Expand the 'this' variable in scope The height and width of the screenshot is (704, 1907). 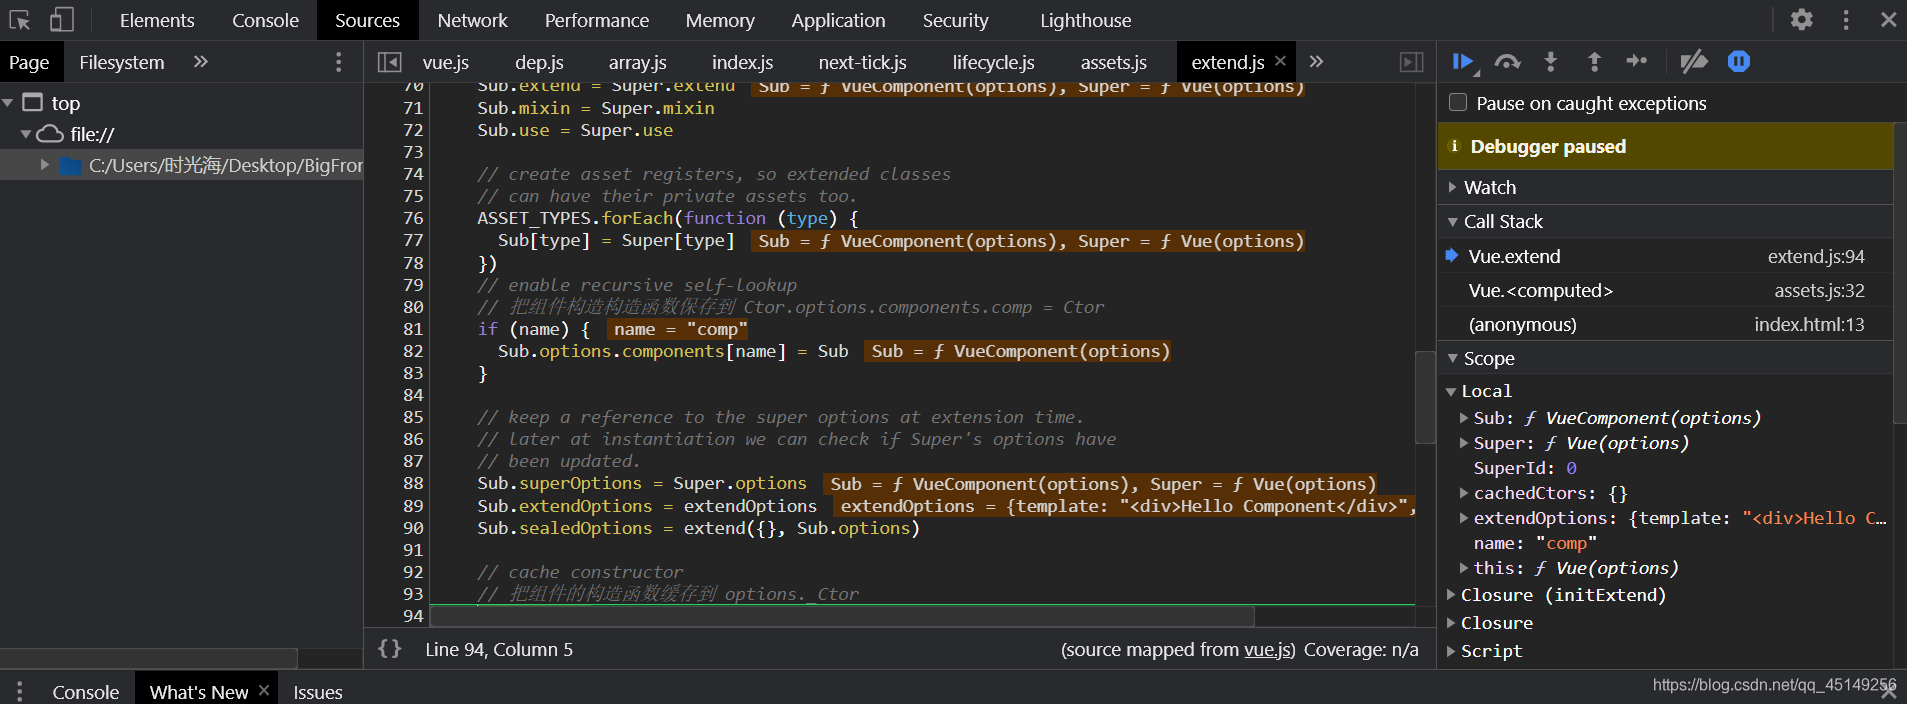click(1464, 568)
